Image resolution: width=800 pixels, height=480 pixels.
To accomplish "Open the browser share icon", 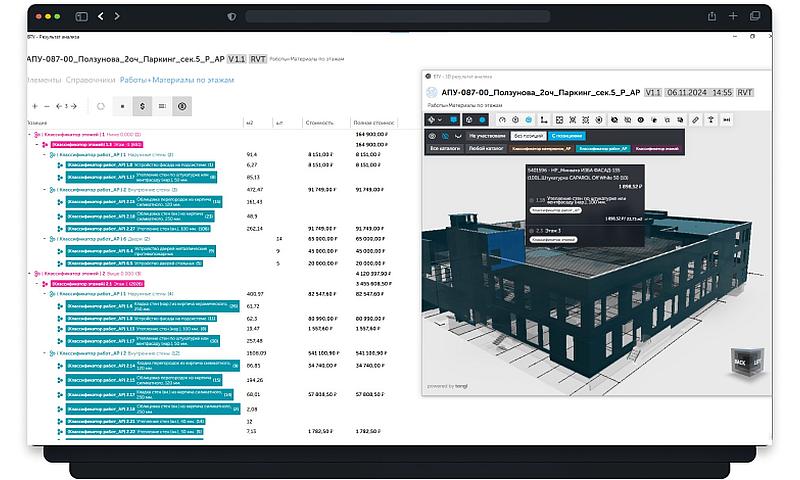I will 712,16.
